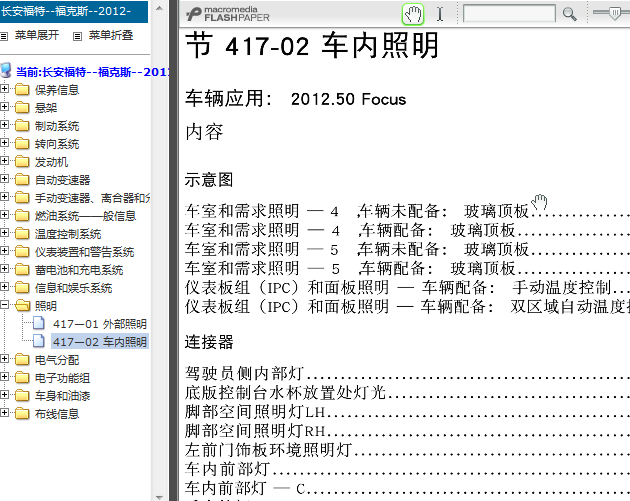Click contents entry 脚部空间照明灯RH

pos(255,431)
